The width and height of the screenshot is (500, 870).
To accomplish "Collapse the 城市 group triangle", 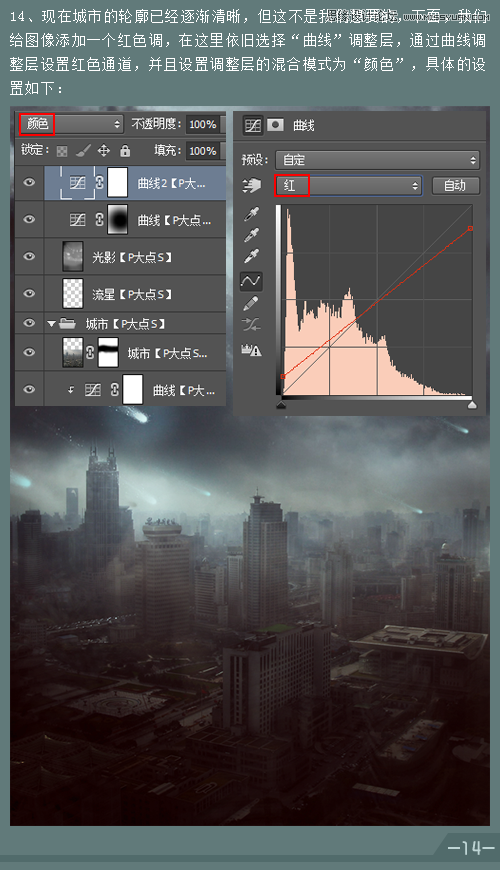I will coord(51,323).
